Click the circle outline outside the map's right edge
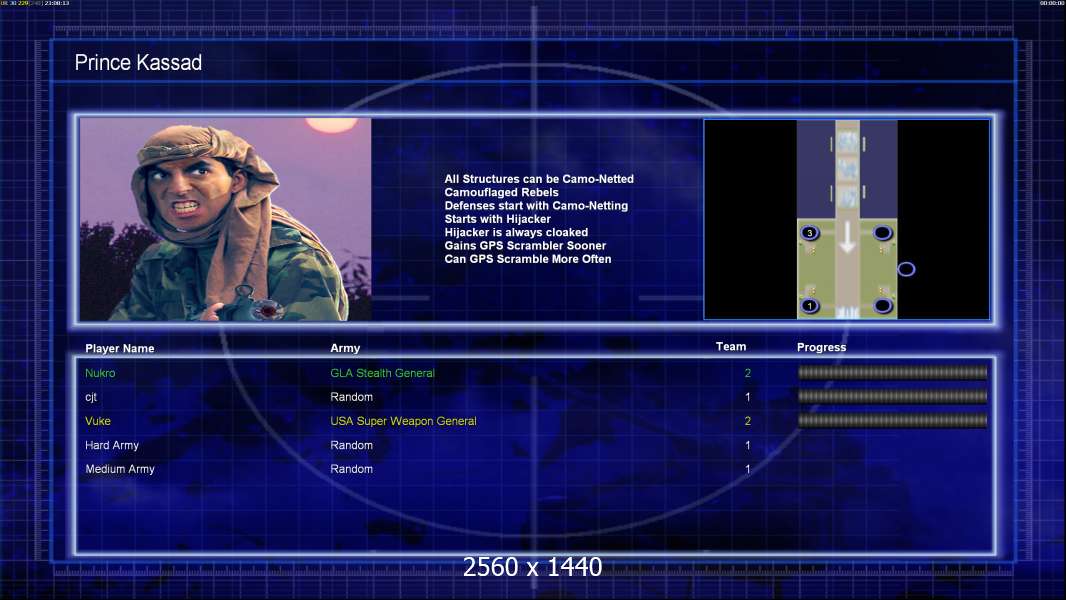1066x600 pixels. click(x=906, y=269)
